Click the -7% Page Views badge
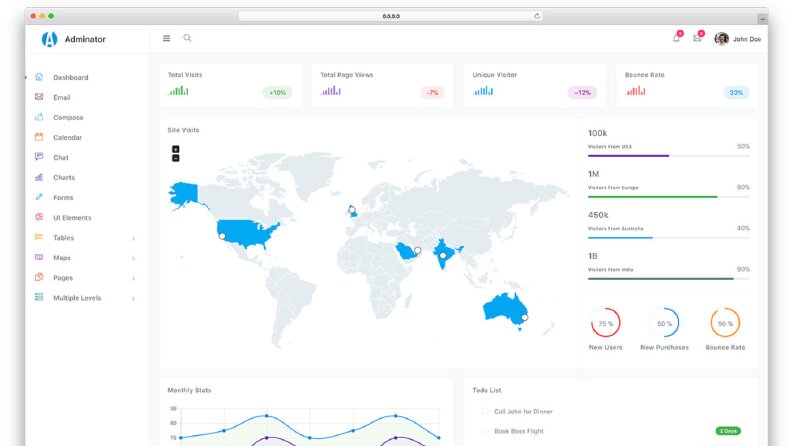 [432, 93]
